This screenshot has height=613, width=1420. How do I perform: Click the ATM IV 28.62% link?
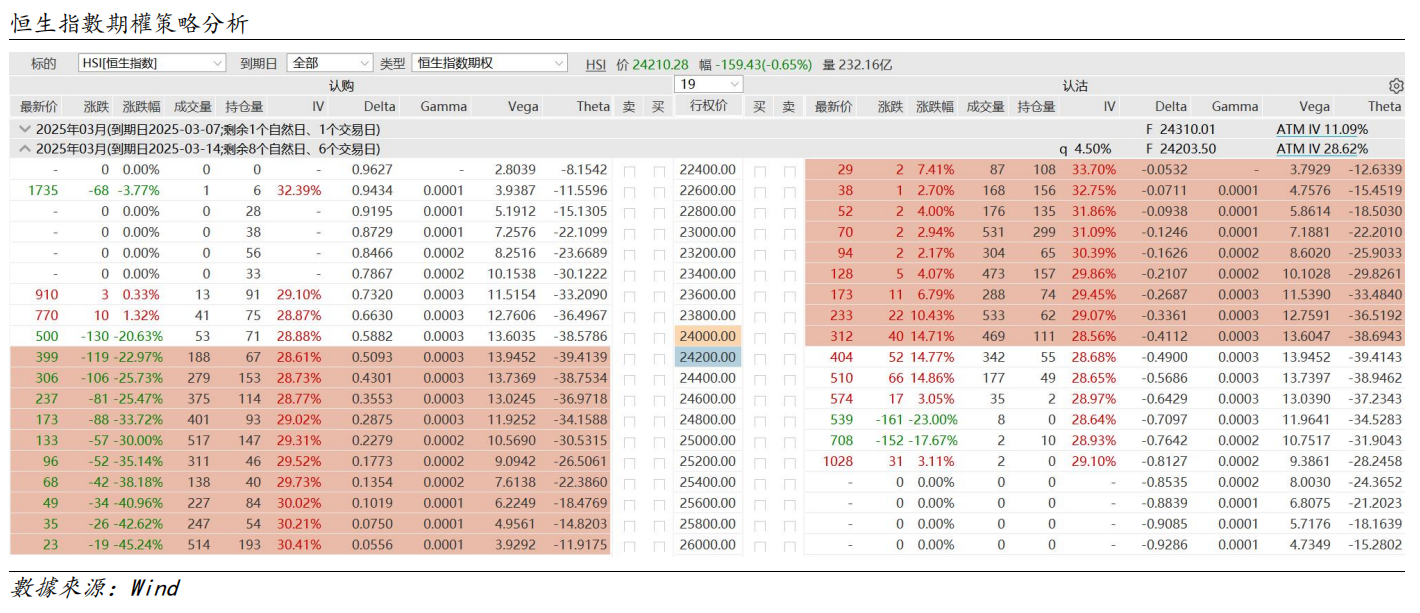pyautogui.click(x=1322, y=149)
